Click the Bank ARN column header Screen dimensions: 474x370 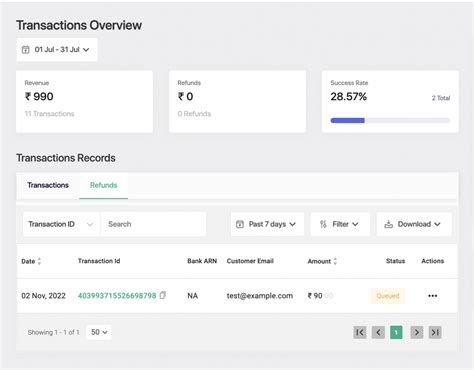click(202, 261)
